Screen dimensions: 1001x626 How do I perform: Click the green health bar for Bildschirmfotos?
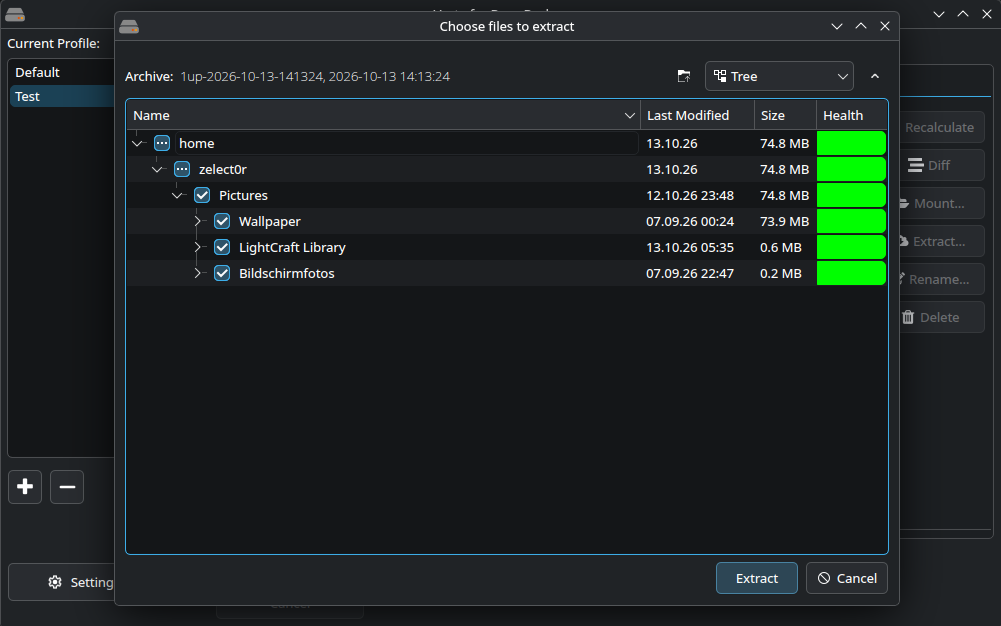(852, 274)
